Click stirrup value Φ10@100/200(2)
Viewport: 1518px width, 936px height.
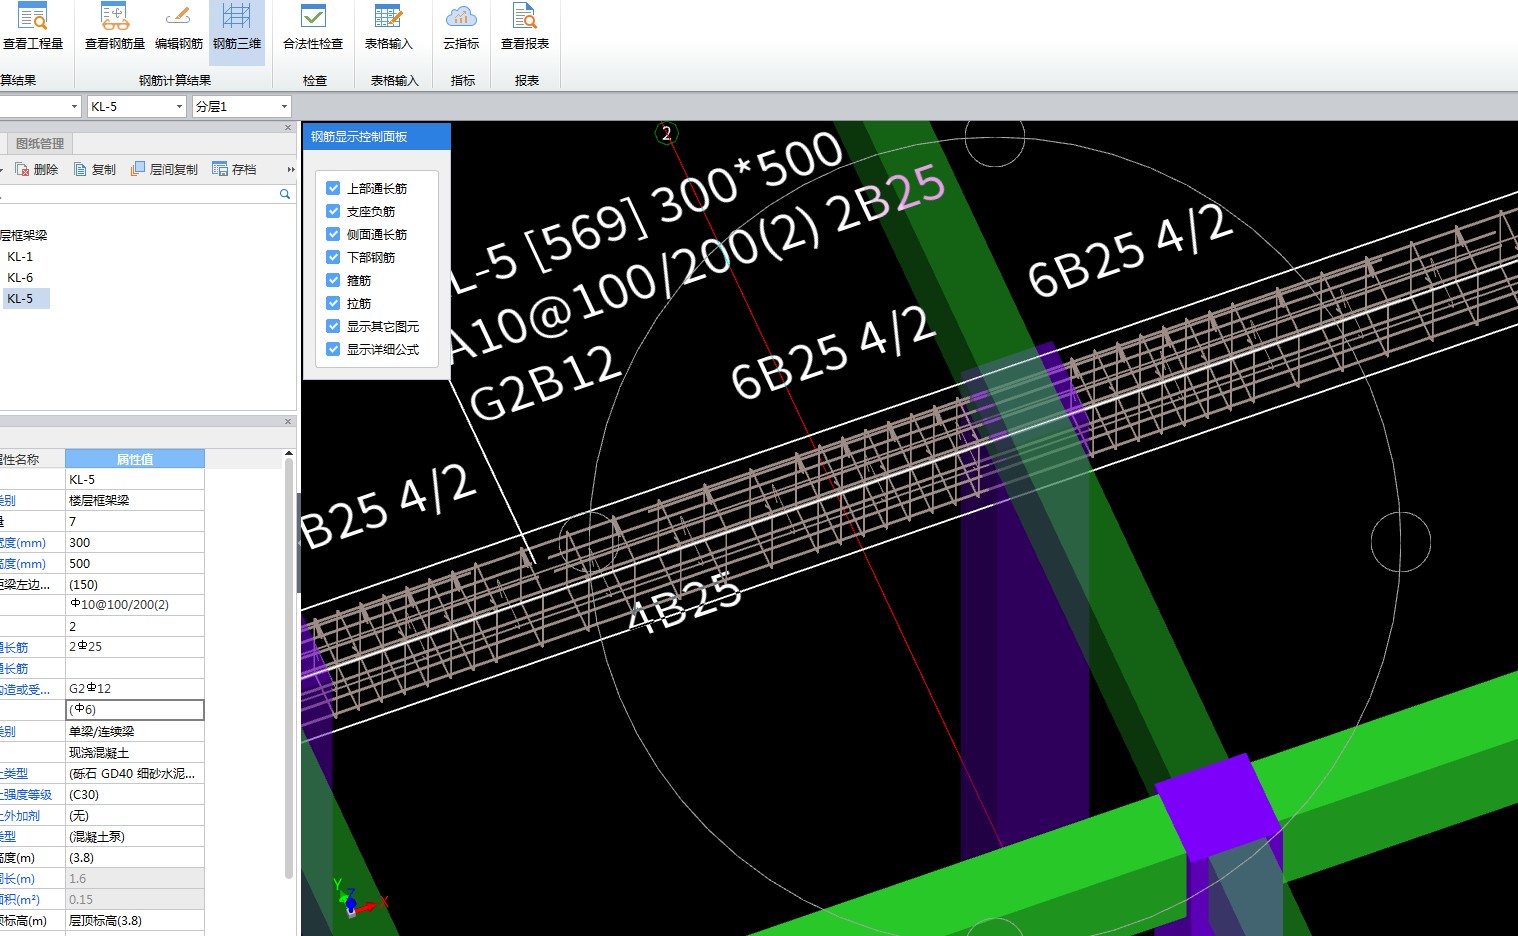(135, 605)
